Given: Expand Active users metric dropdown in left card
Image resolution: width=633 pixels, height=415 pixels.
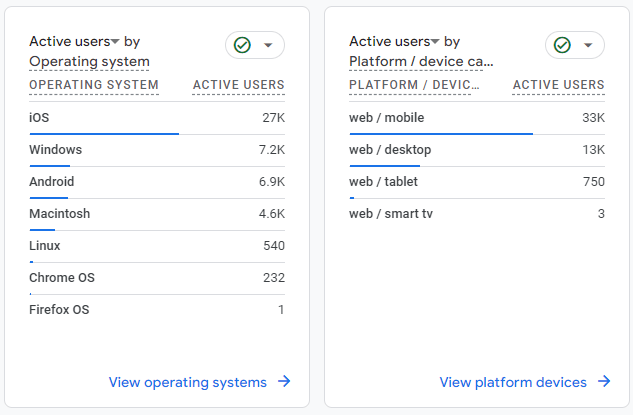Looking at the screenshot, I should (115, 42).
